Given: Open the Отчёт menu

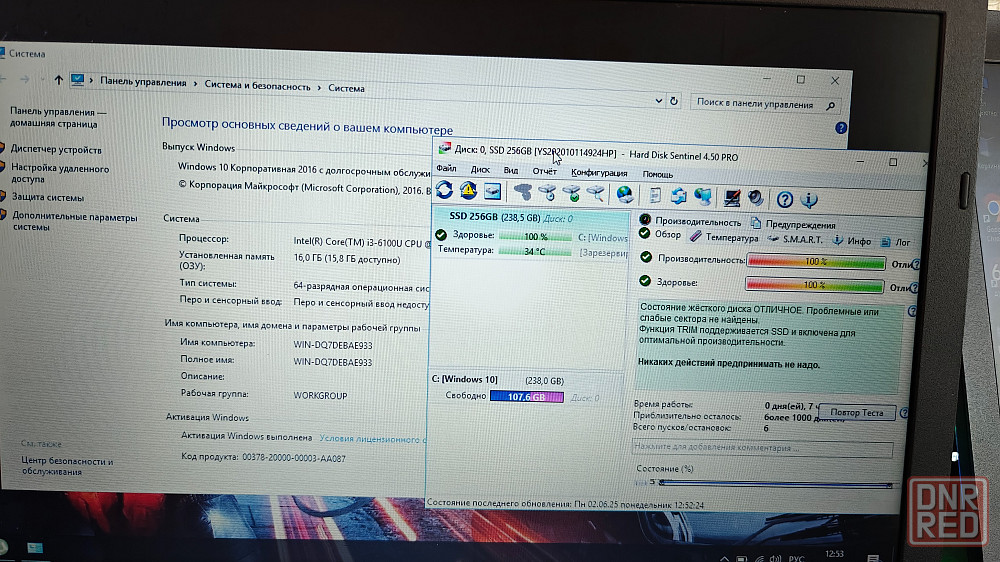Looking at the screenshot, I should click(x=545, y=171).
